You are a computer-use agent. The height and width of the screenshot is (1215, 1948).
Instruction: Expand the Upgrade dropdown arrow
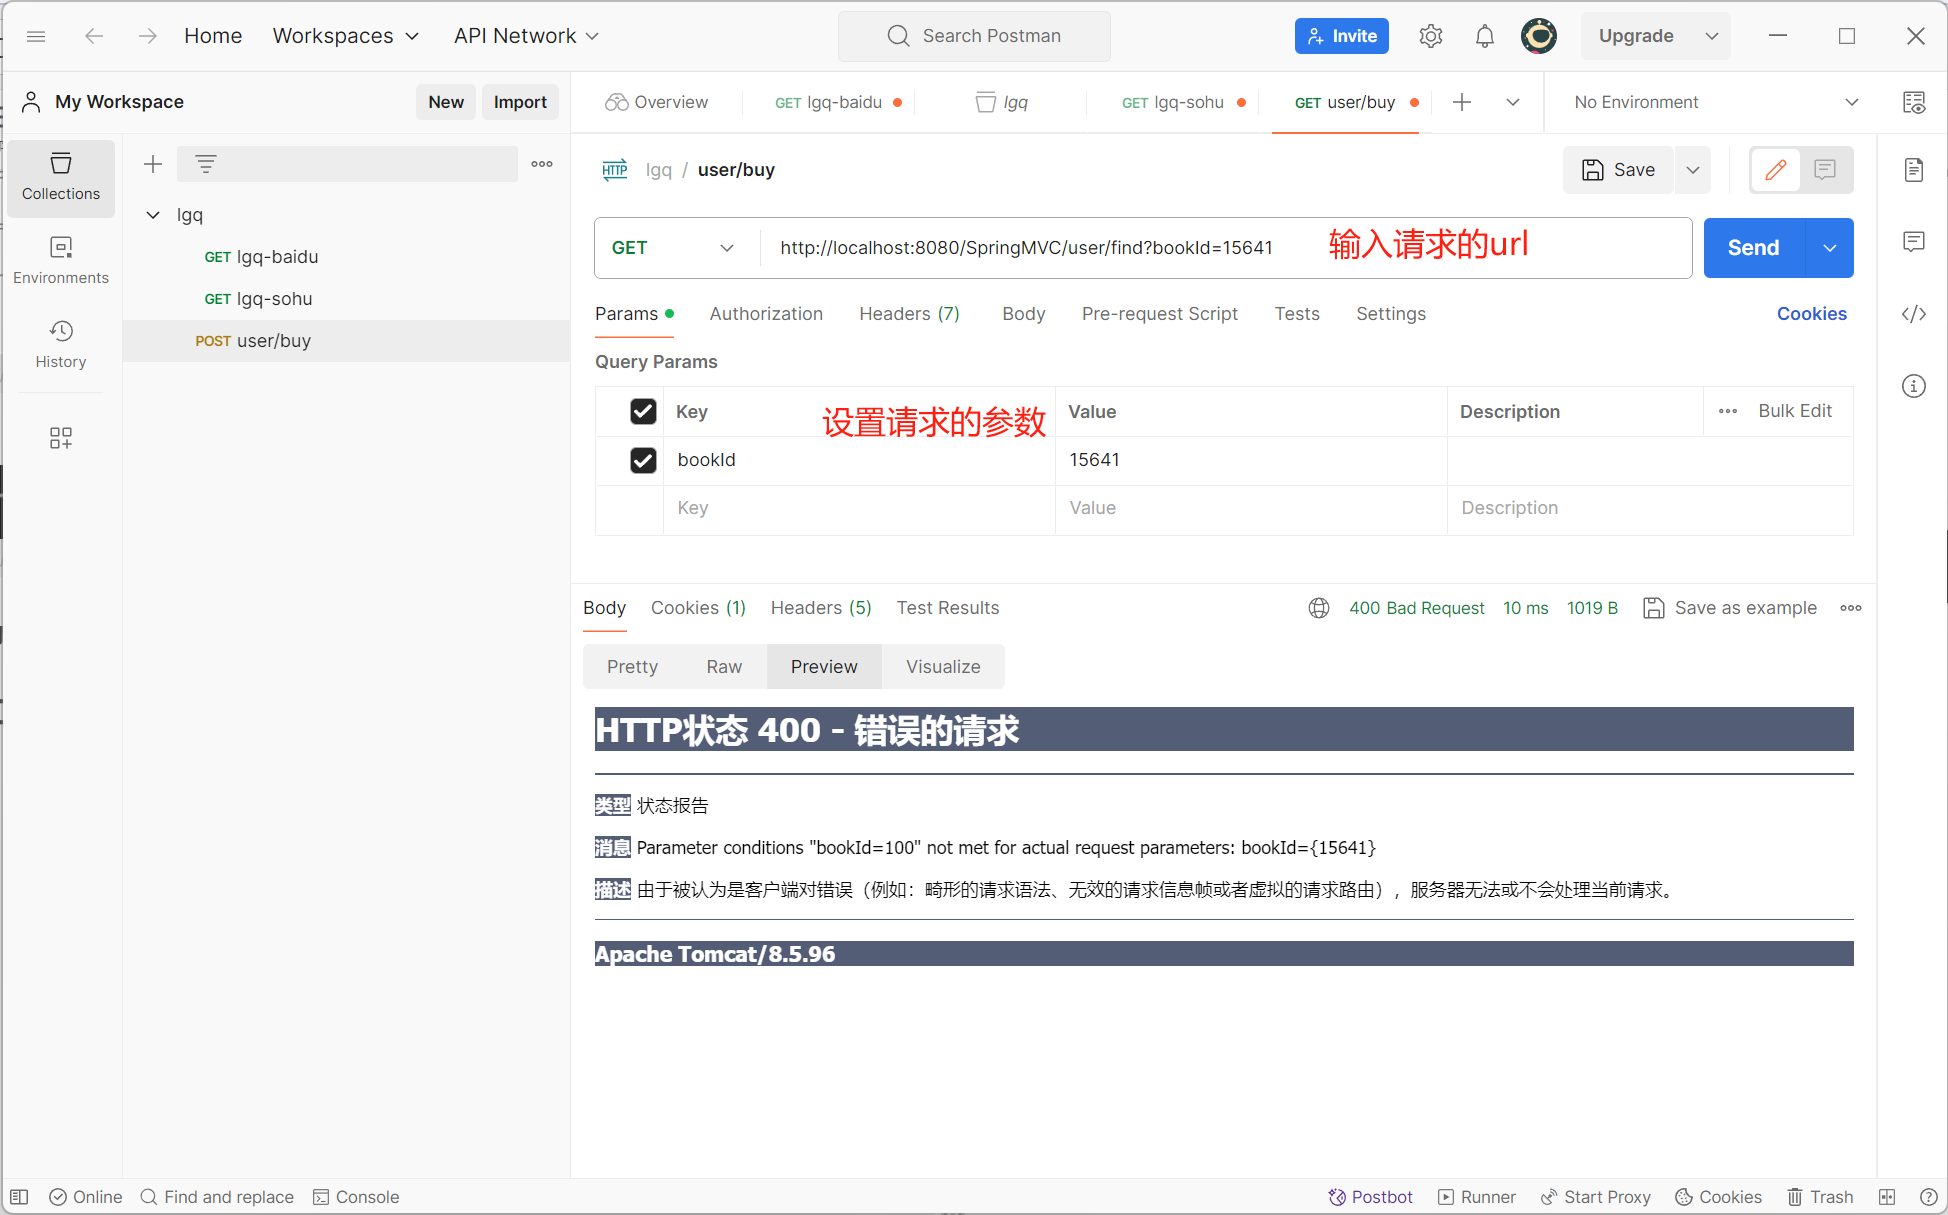[x=1712, y=36]
